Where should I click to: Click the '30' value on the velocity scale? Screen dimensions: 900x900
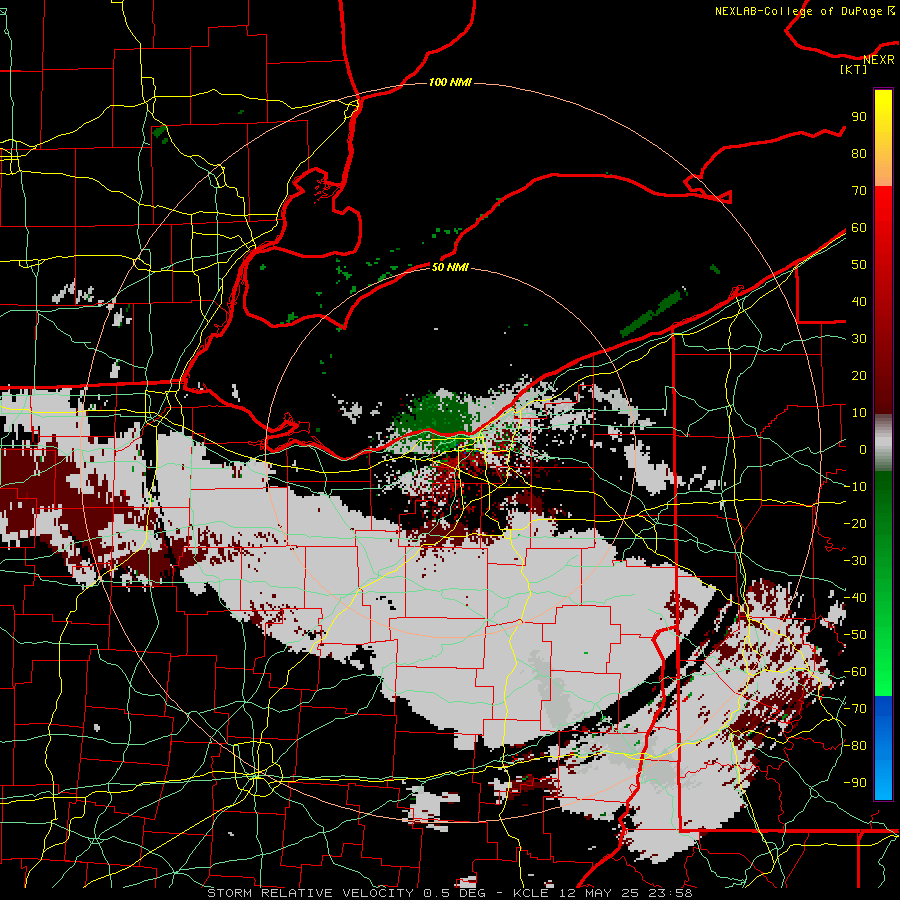[859, 339]
